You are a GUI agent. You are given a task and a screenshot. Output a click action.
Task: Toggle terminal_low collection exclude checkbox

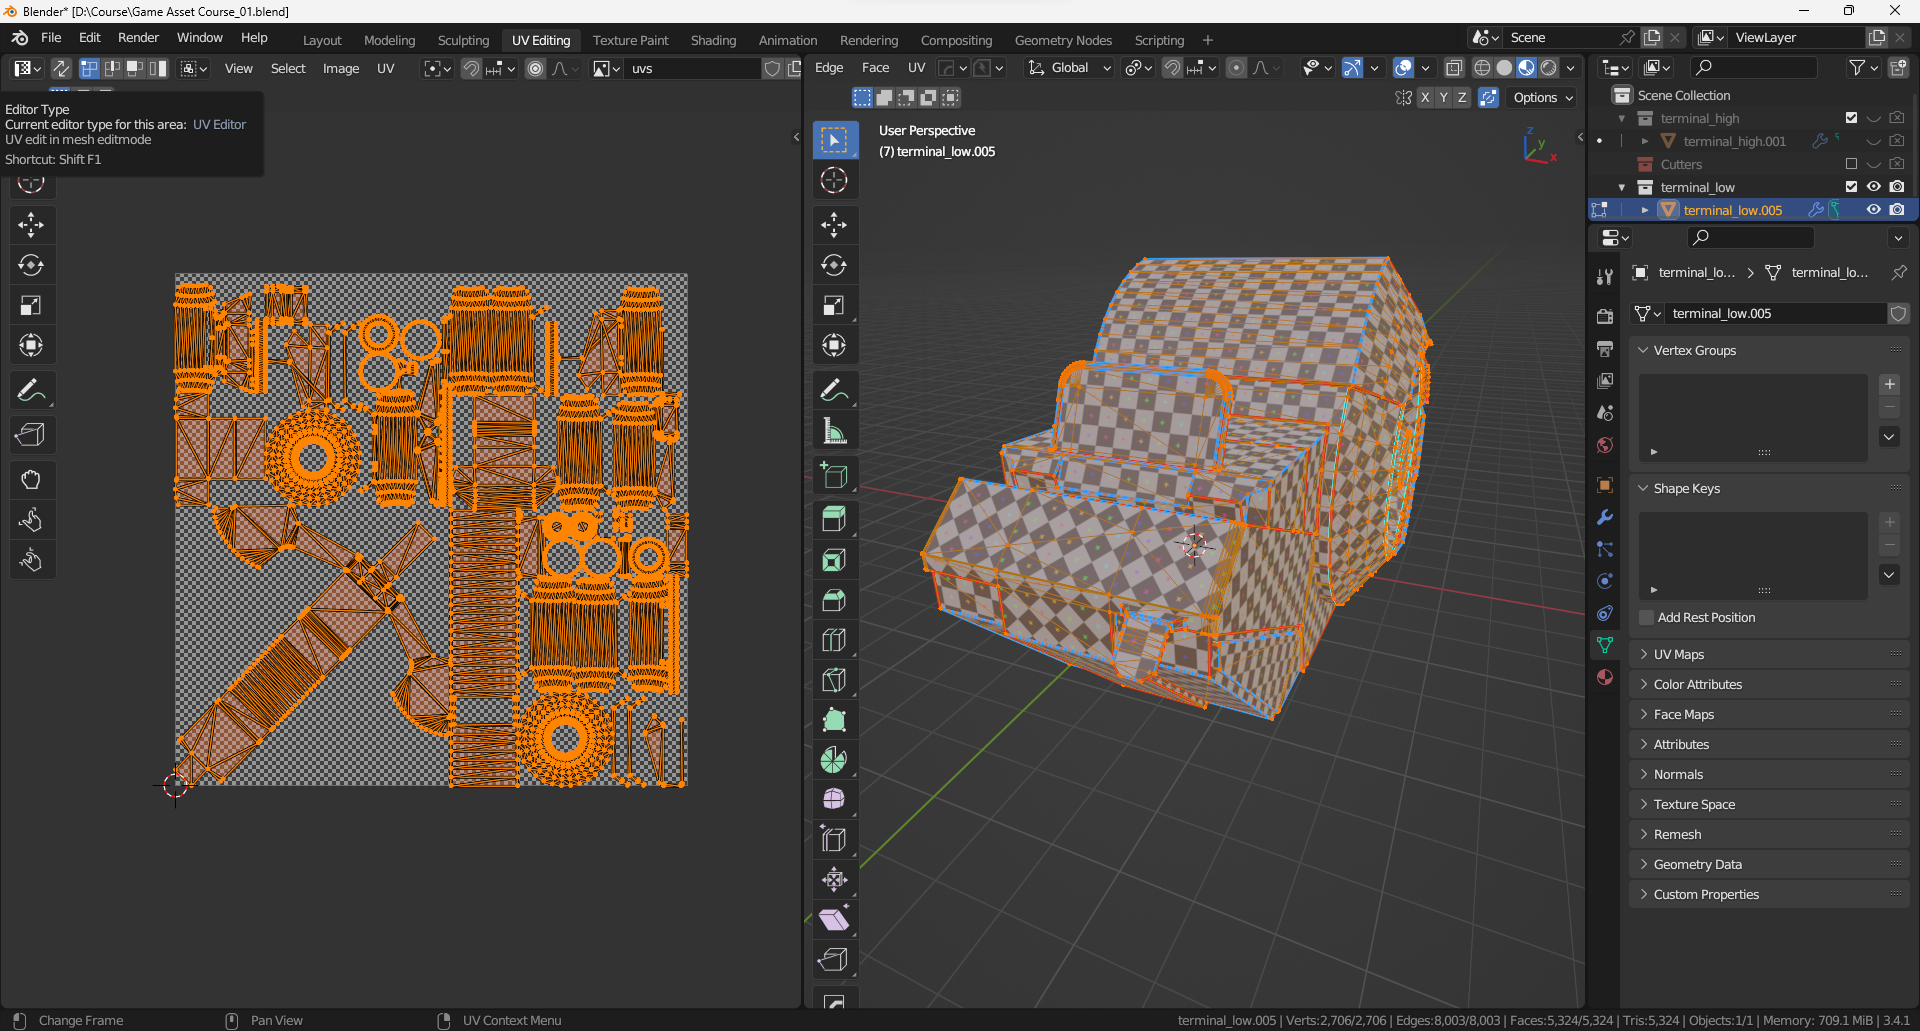tap(1851, 187)
